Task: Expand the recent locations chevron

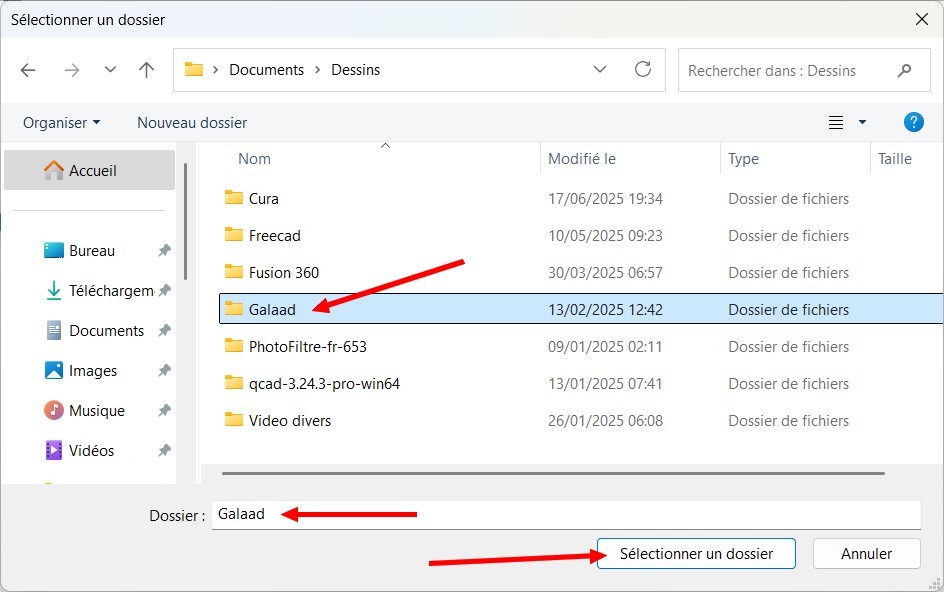Action: click(x=110, y=70)
